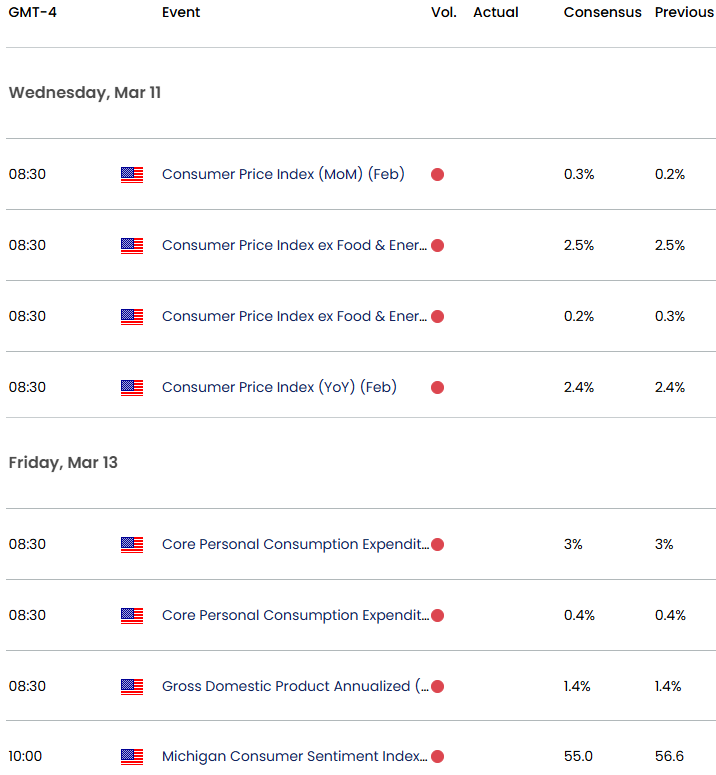Click the red volatility dot for Consumer Price Index (YoY)

tap(437, 388)
